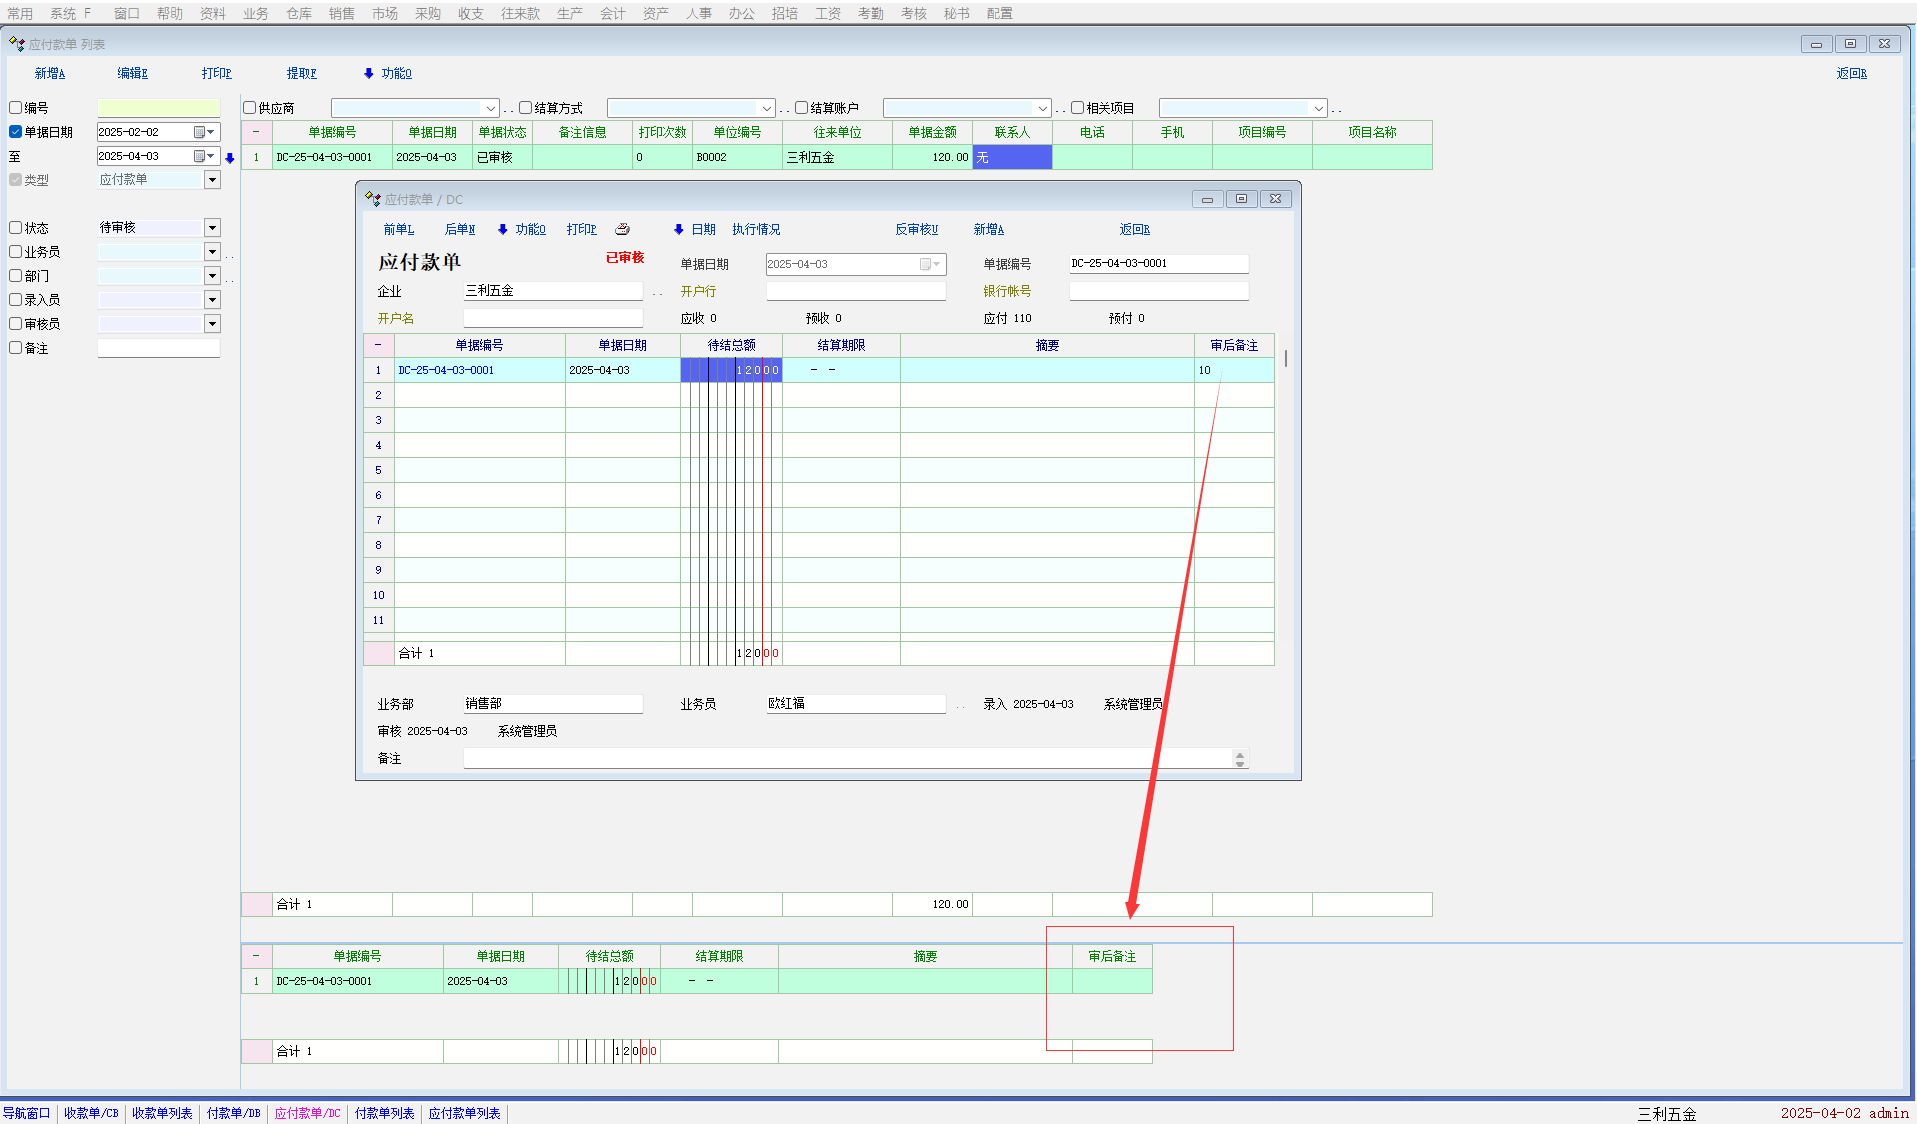Expand the 业务员 filter dropdown
This screenshot has height=1124, width=1917.
[x=212, y=252]
